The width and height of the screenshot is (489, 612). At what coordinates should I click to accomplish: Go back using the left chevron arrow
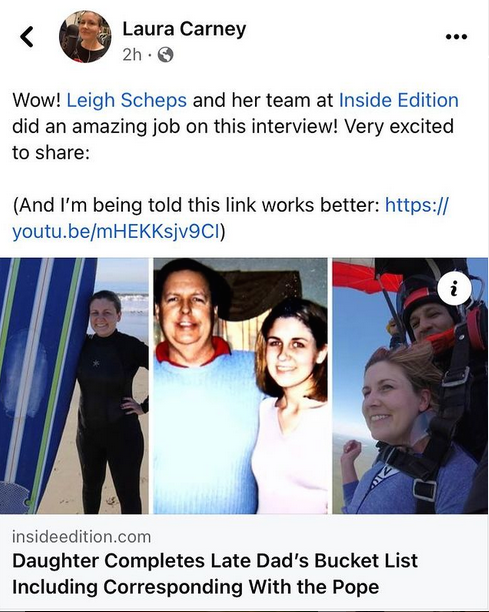[x=27, y=37]
